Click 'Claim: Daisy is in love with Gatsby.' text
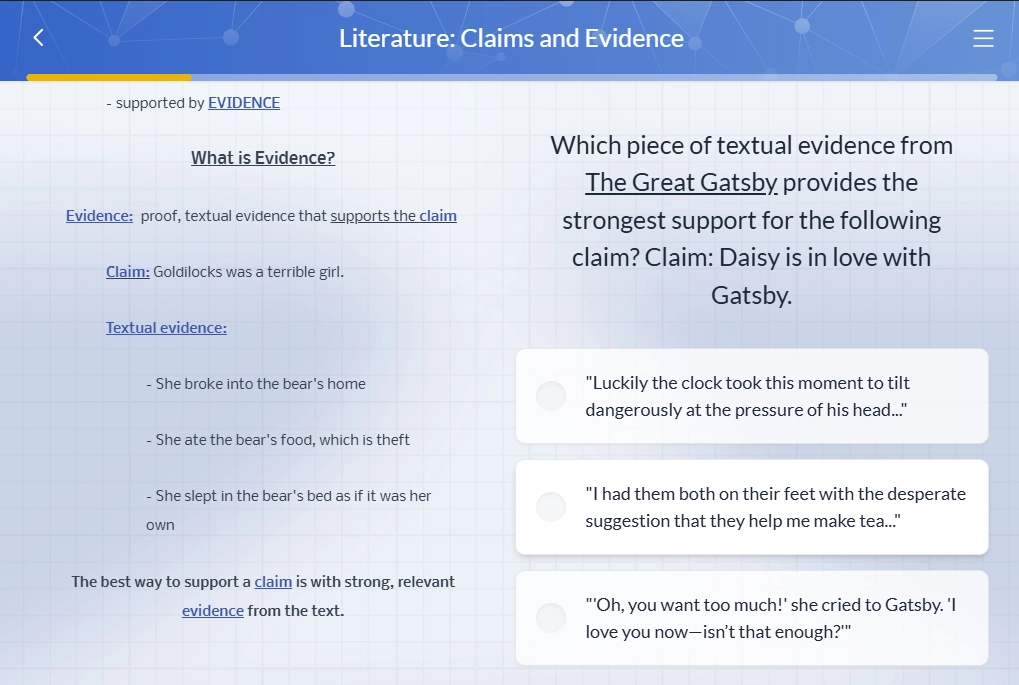The height and width of the screenshot is (685, 1019). (752, 276)
